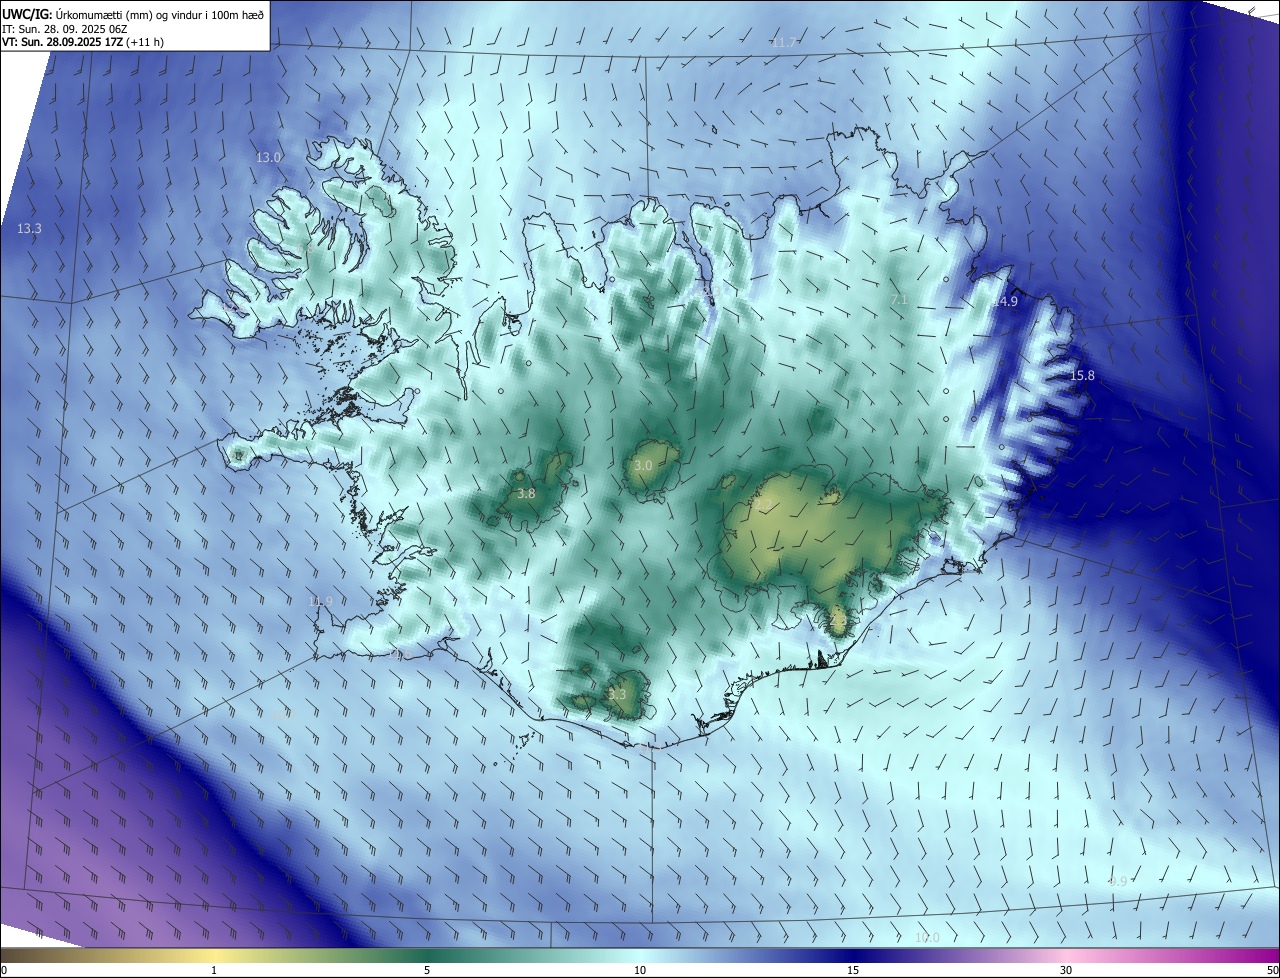Click the 15 tick label on the colour scale

click(x=853, y=970)
